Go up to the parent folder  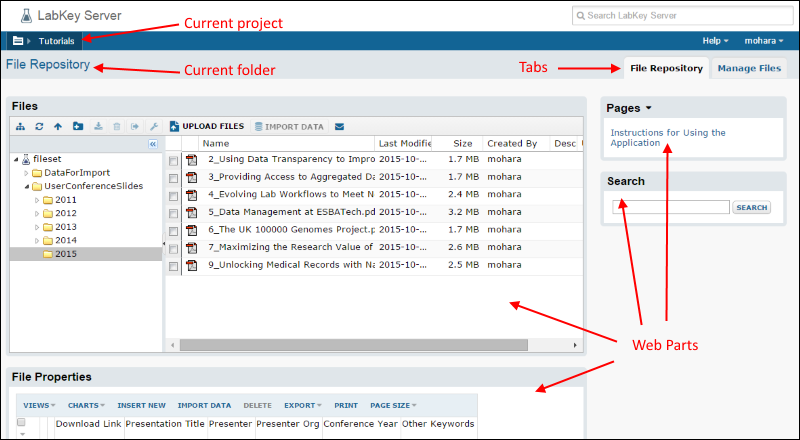(x=58, y=127)
